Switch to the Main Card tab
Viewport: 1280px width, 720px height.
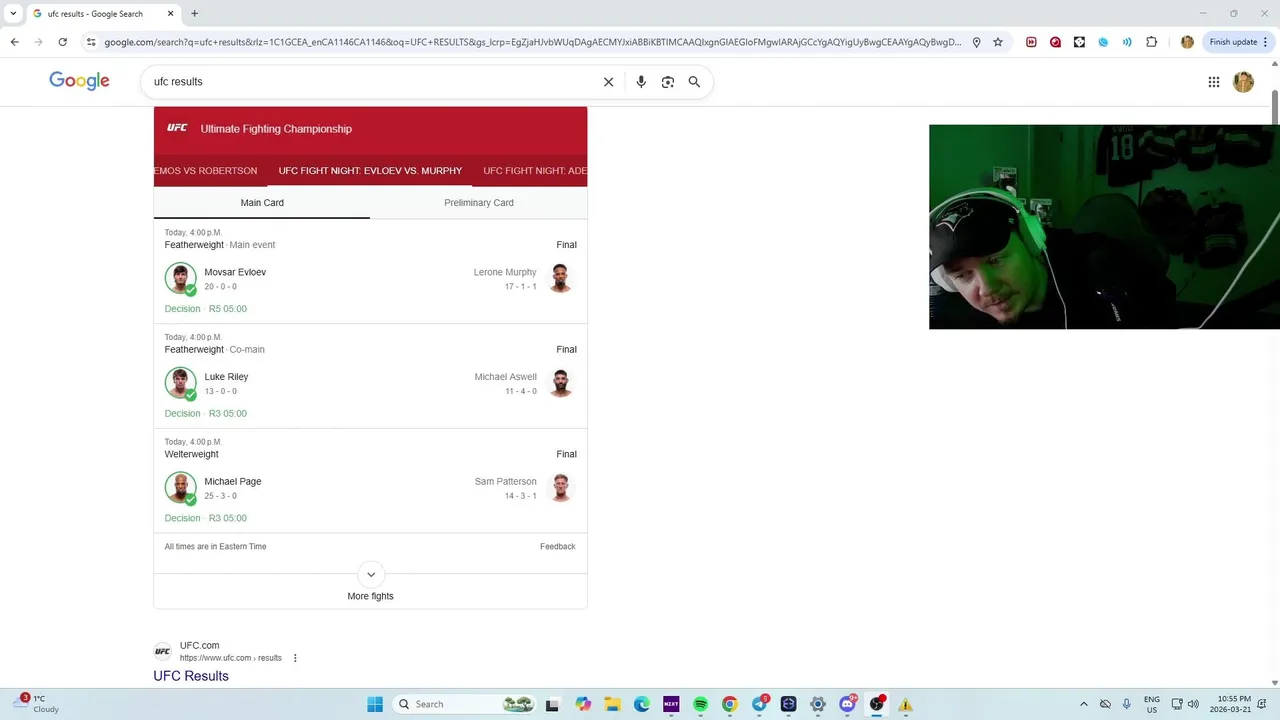pyautogui.click(x=262, y=203)
